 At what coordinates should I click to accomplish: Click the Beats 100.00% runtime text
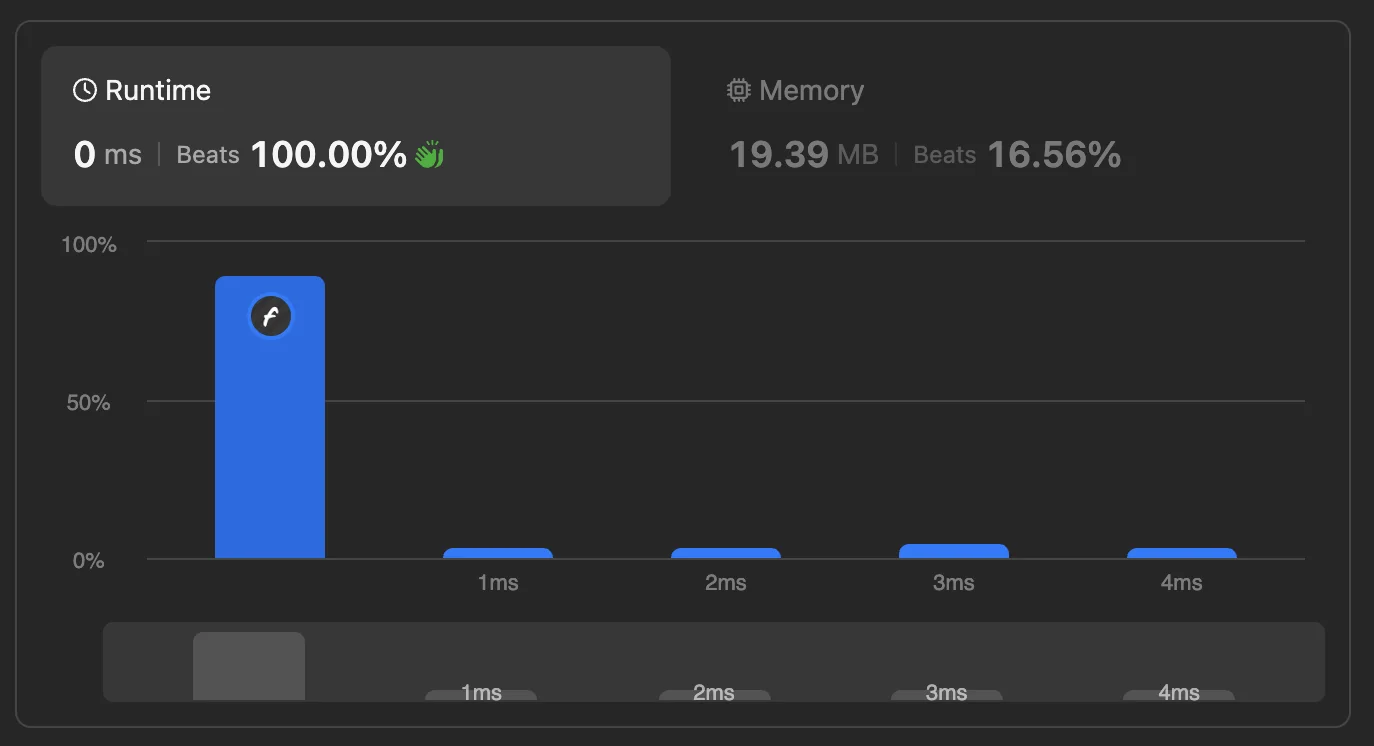[x=292, y=154]
